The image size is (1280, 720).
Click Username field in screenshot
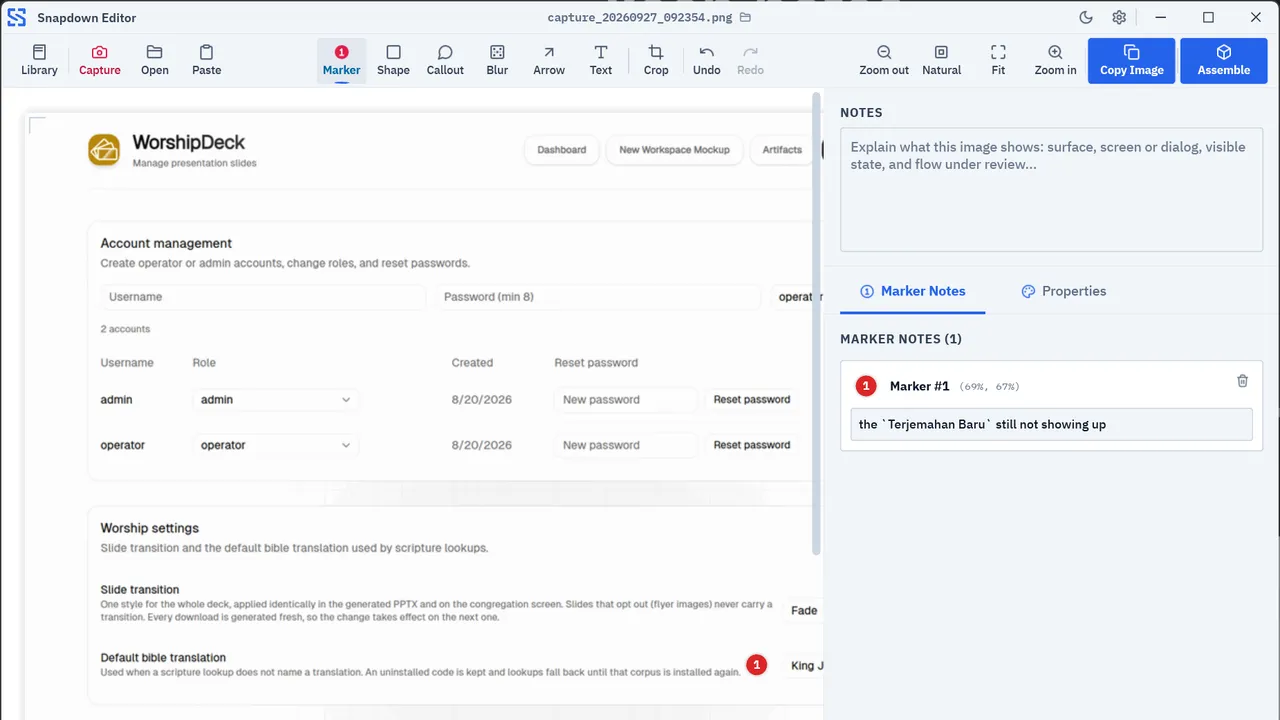click(x=263, y=297)
